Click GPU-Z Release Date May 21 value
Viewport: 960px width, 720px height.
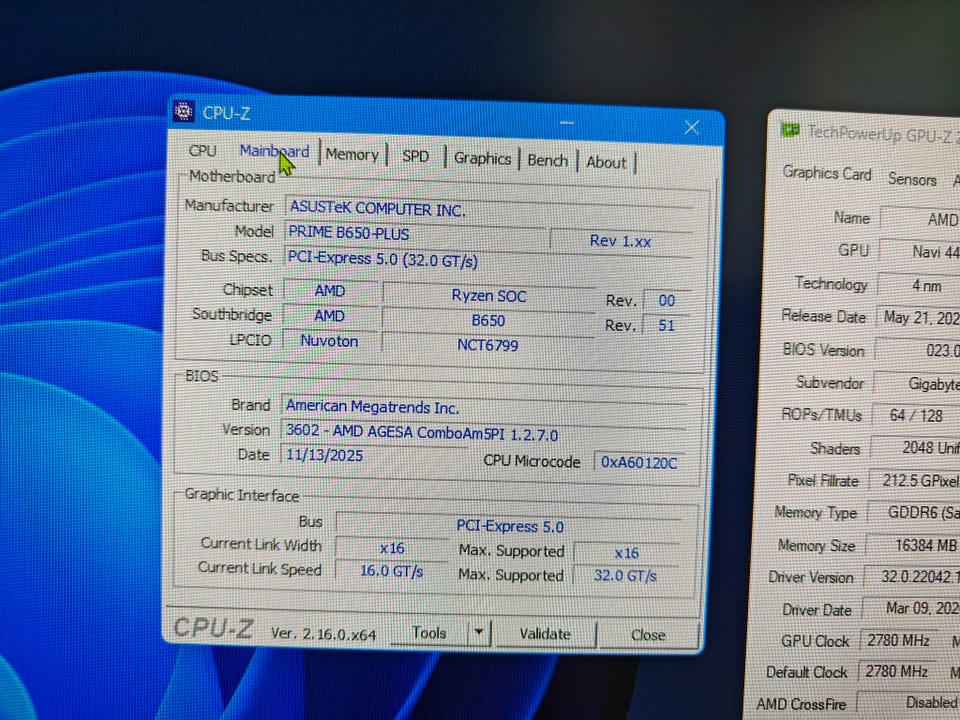click(x=918, y=317)
